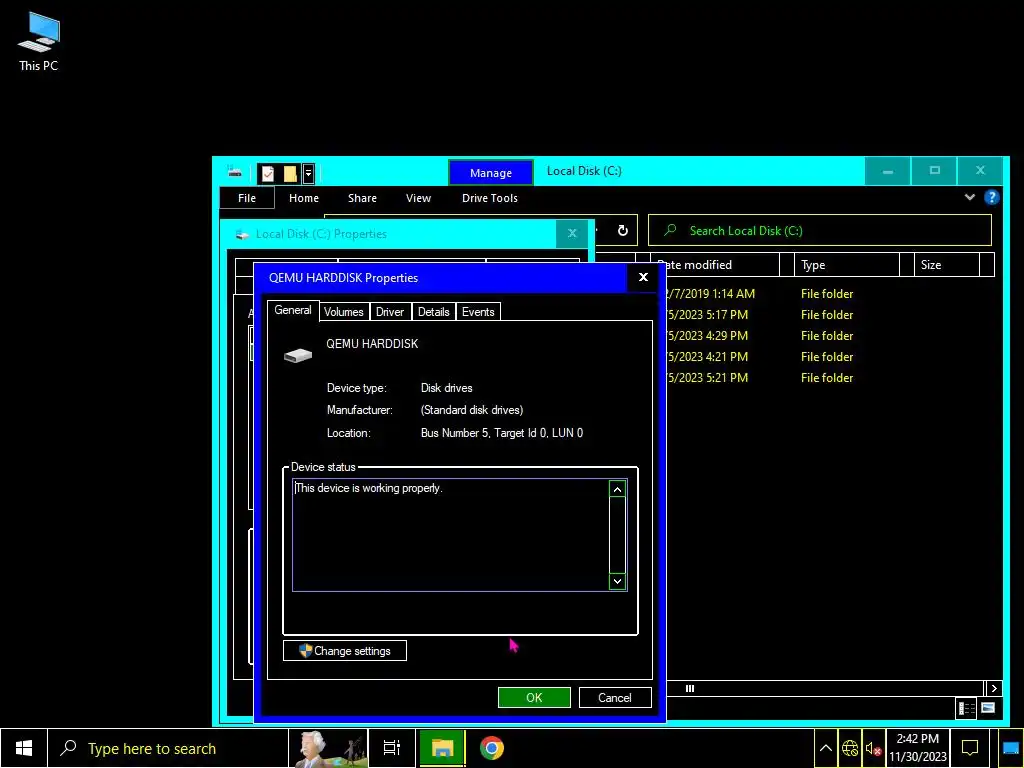Open the notification center icon
Image resolution: width=1024 pixels, height=768 pixels.
click(970, 748)
